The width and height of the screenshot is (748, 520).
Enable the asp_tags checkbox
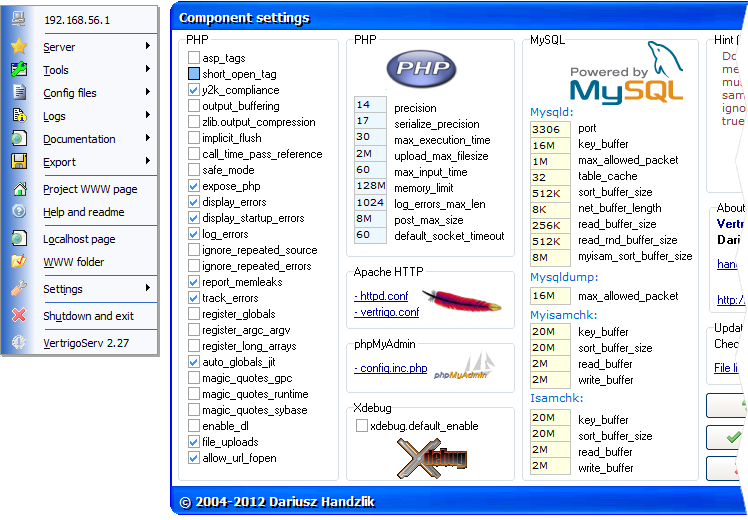[x=193, y=58]
